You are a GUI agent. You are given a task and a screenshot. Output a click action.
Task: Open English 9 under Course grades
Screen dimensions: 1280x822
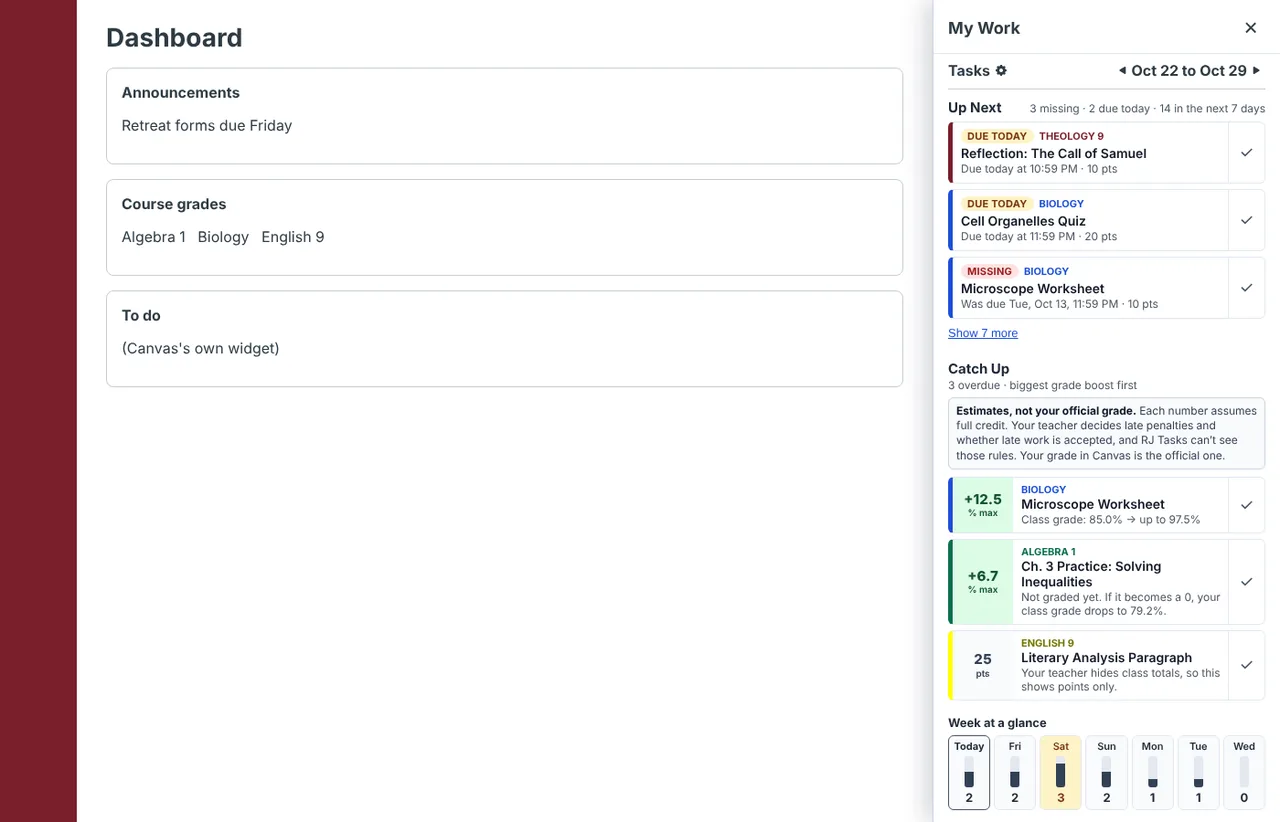pyautogui.click(x=293, y=237)
